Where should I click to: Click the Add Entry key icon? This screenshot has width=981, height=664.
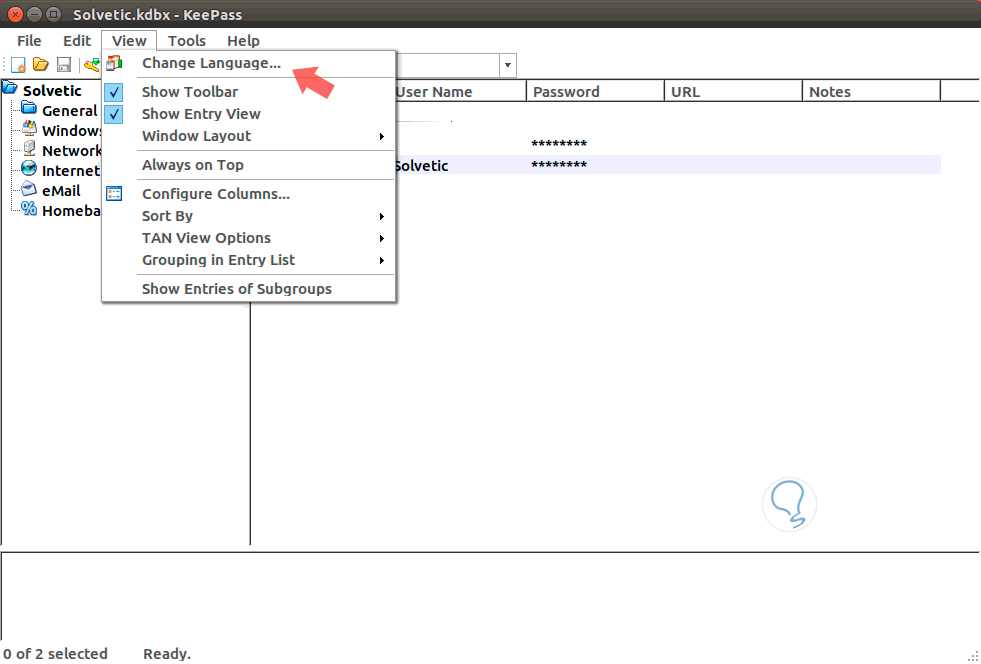pyautogui.click(x=93, y=64)
